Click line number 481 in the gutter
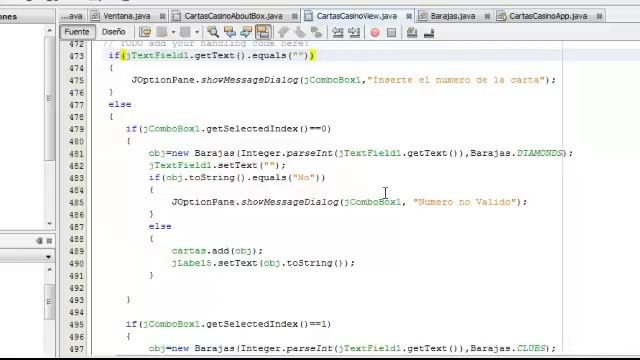The width and height of the screenshot is (640, 360). click(x=76, y=154)
